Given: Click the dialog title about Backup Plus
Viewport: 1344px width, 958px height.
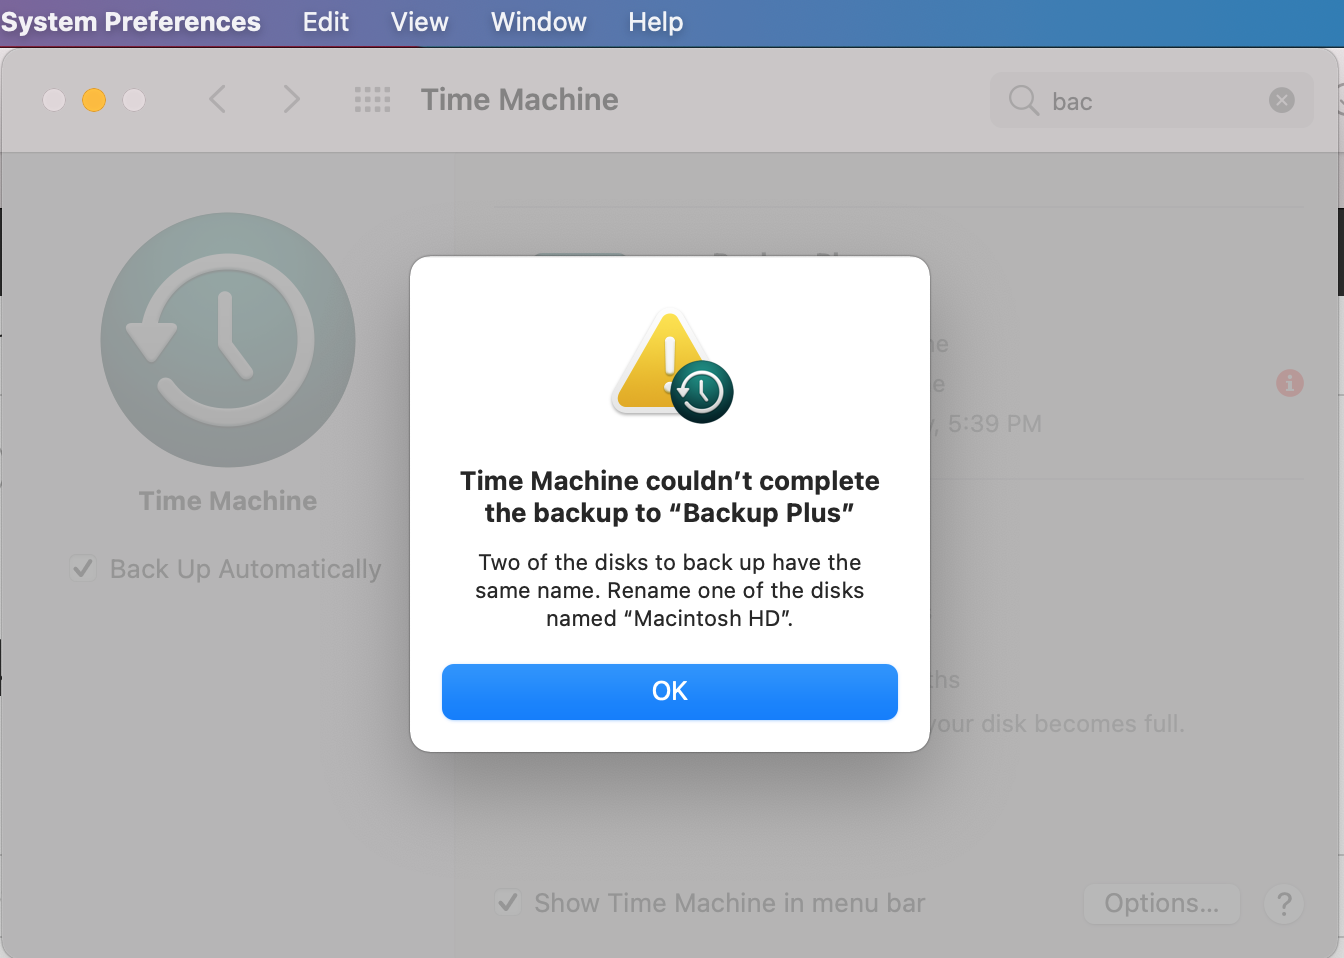Looking at the screenshot, I should coord(670,496).
